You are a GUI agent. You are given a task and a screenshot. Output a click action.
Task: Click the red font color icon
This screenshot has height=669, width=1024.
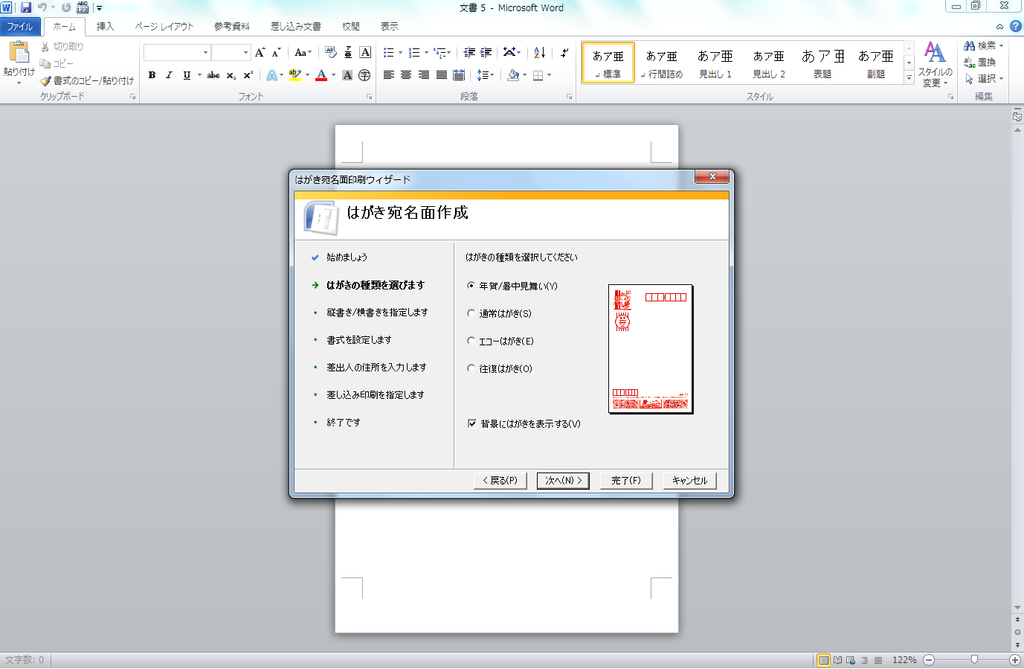321,75
